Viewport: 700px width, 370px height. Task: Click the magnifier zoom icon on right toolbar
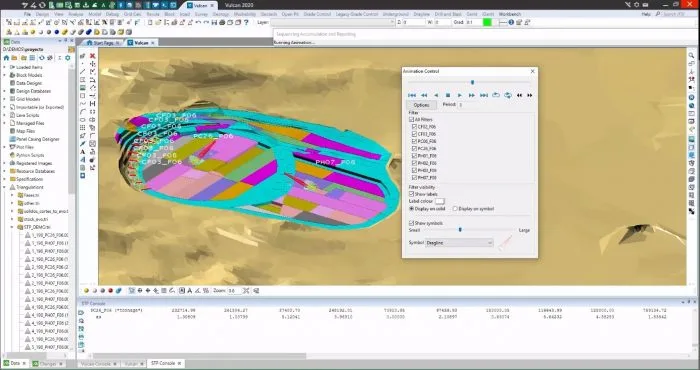[x=691, y=55]
